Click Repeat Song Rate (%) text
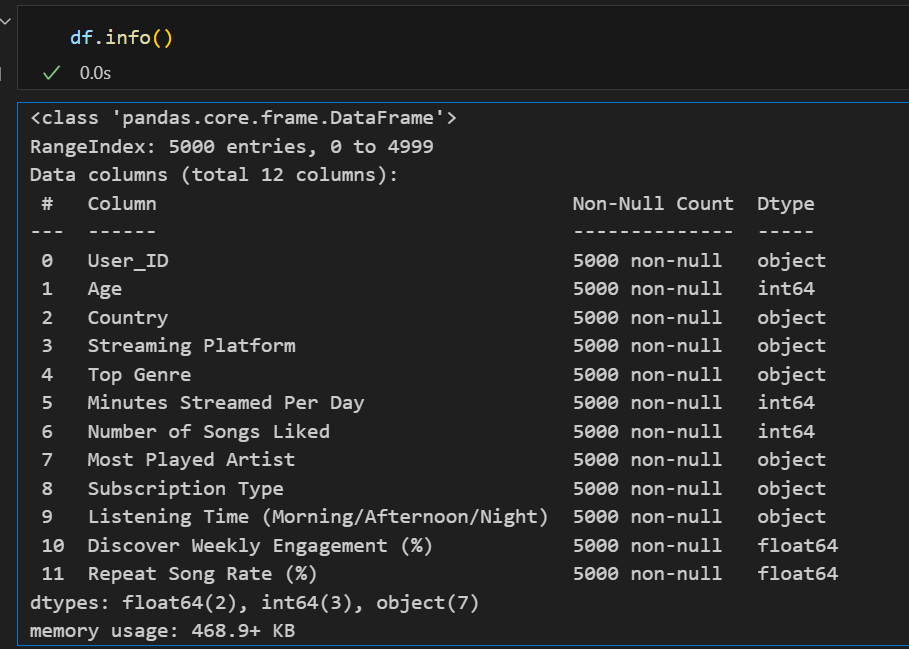 tap(203, 574)
